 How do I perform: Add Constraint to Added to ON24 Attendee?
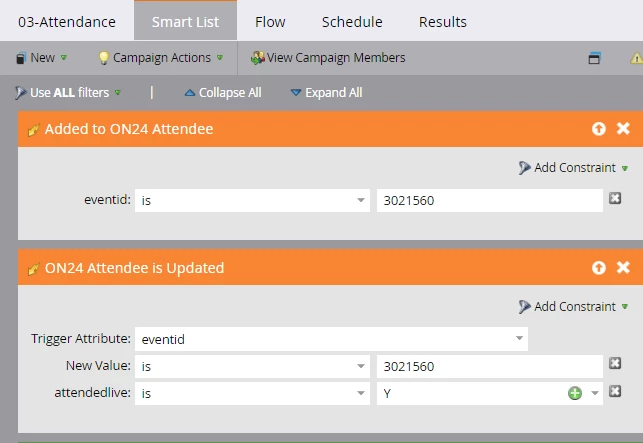coord(573,168)
